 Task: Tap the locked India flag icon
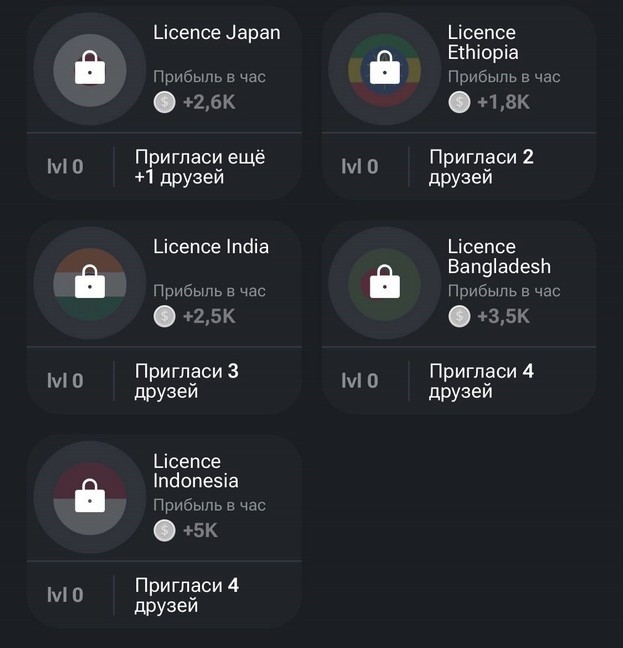tap(90, 283)
